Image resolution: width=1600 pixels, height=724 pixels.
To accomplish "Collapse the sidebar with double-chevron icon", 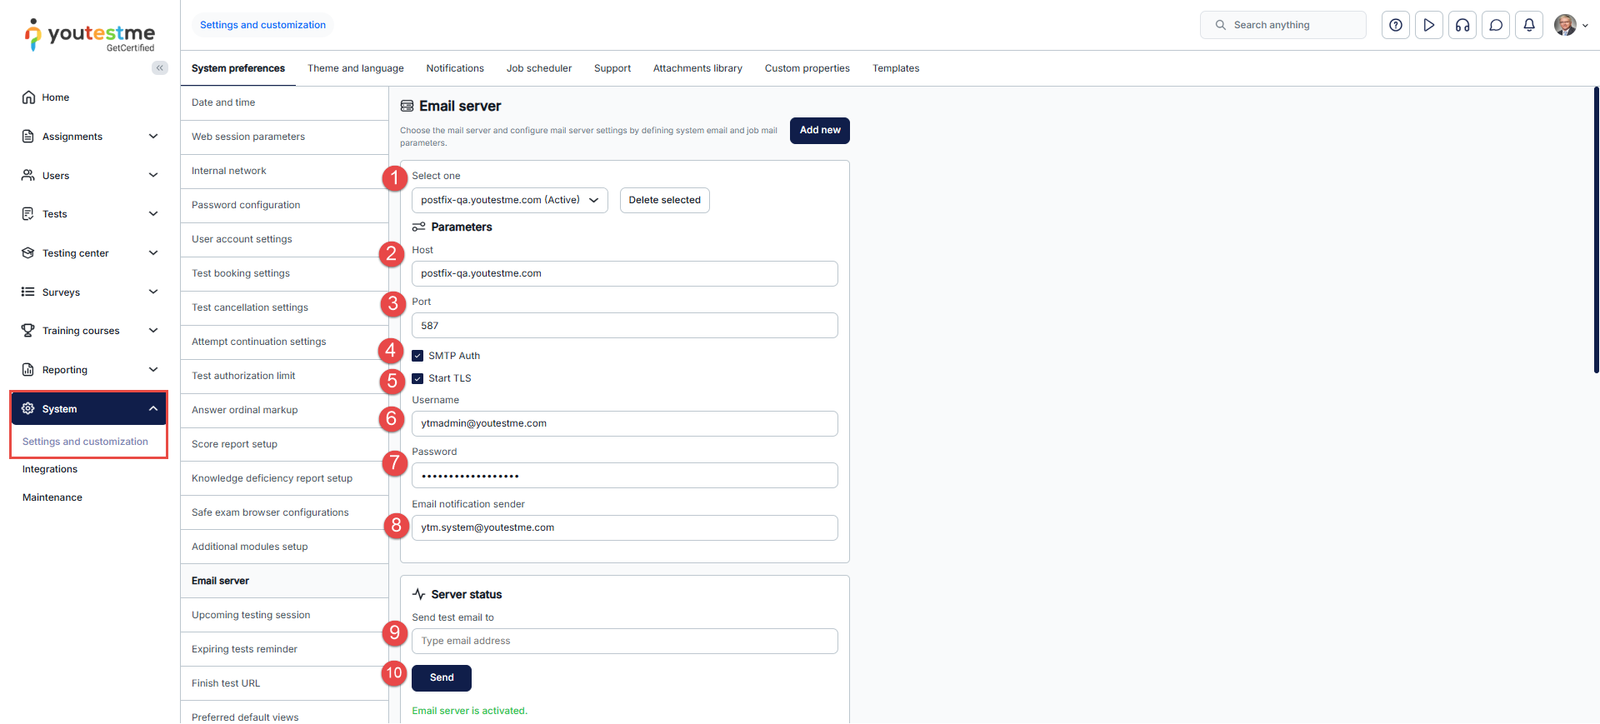I will 160,68.
